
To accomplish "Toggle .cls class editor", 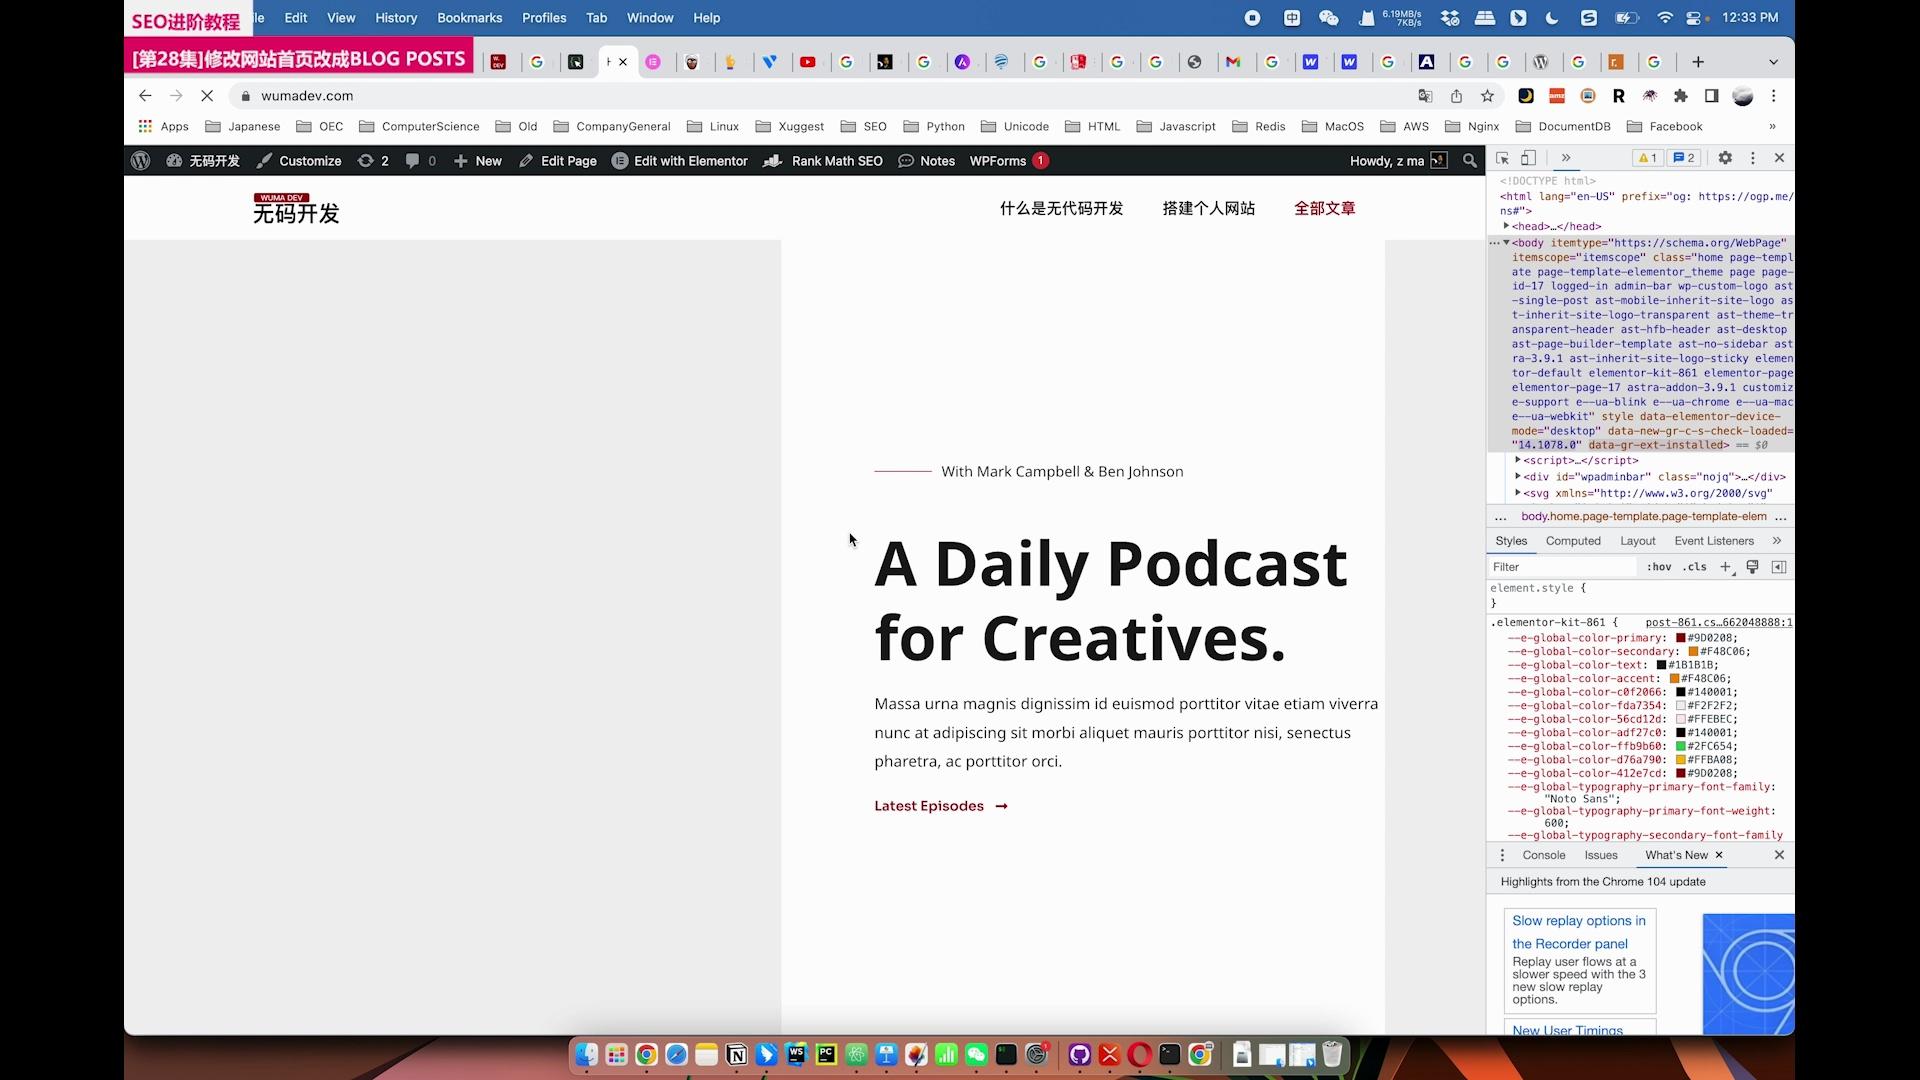I will [x=1695, y=567].
